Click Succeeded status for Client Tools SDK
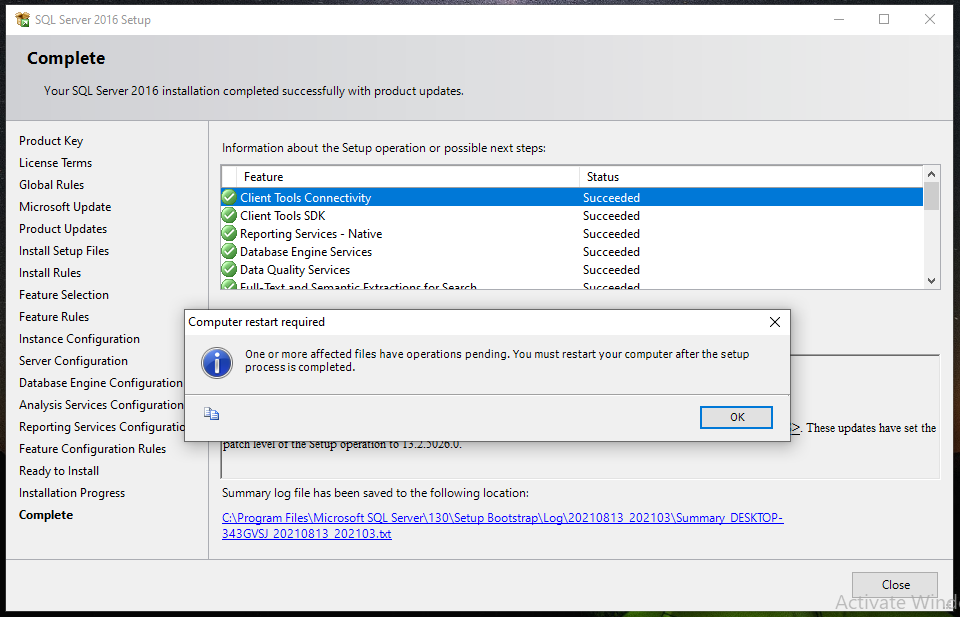 pyautogui.click(x=611, y=215)
